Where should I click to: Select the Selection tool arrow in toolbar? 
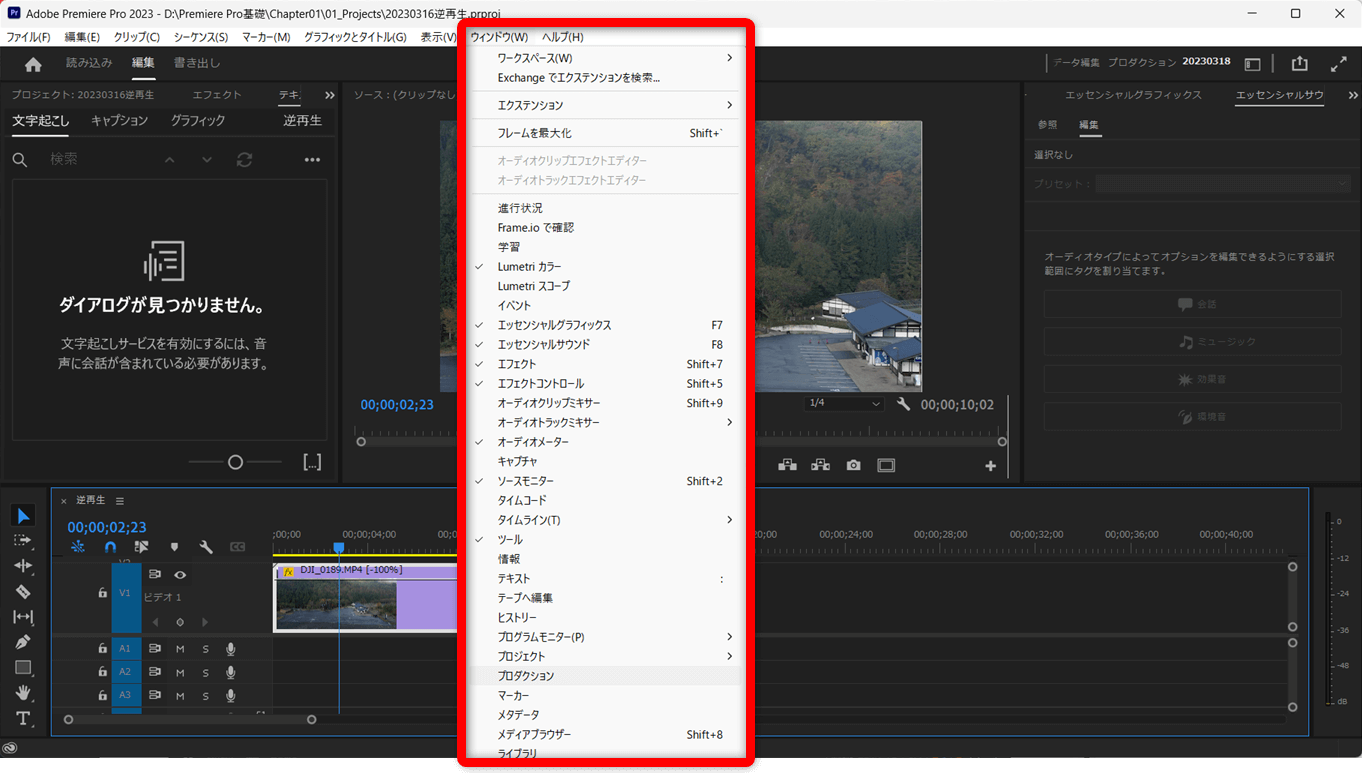tap(23, 515)
